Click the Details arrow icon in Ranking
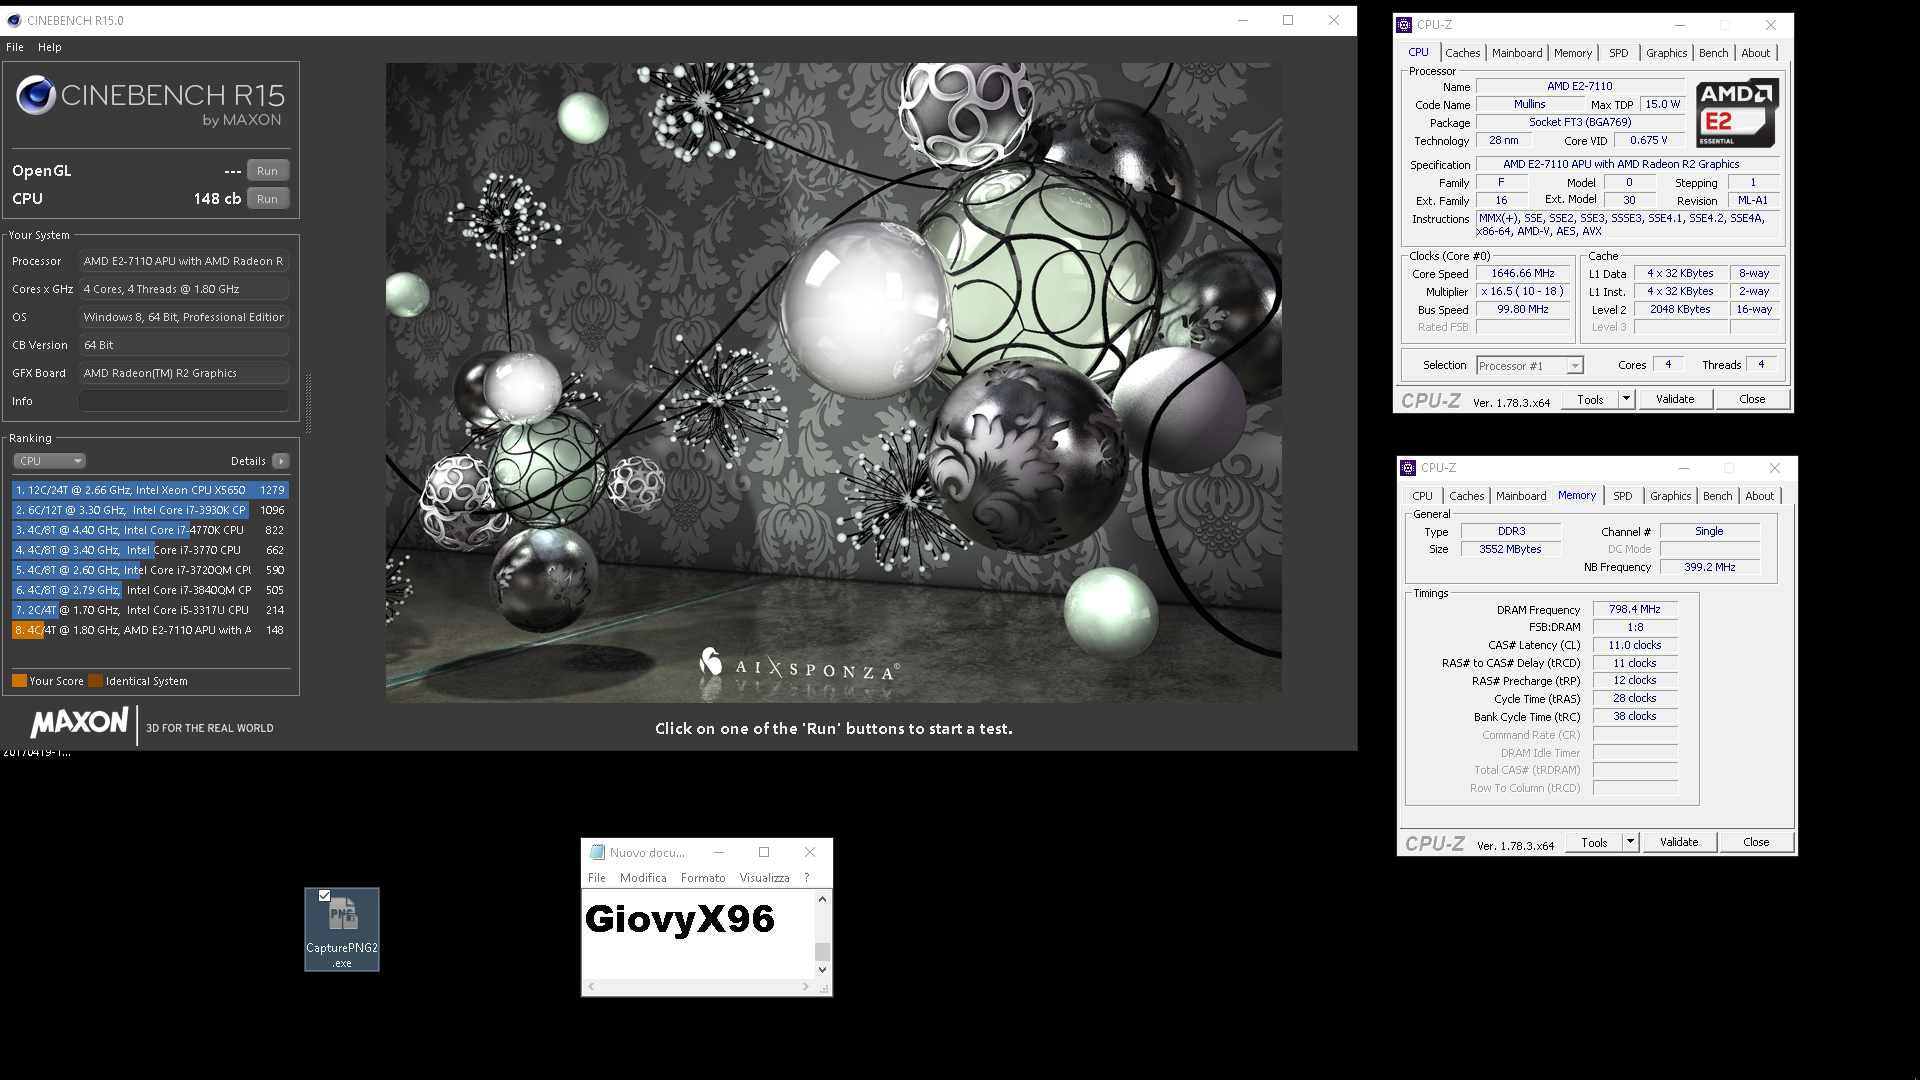The width and height of the screenshot is (1920, 1080). [x=281, y=461]
